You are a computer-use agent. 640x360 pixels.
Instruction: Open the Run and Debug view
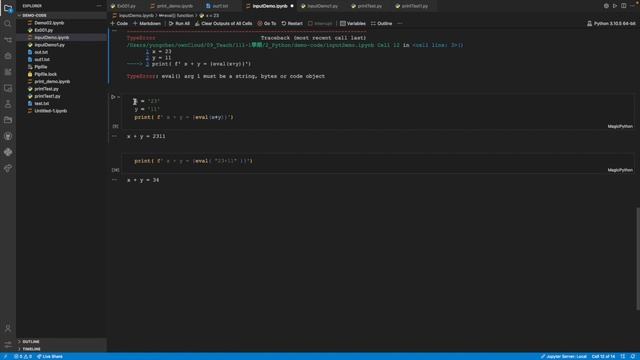click(8, 56)
